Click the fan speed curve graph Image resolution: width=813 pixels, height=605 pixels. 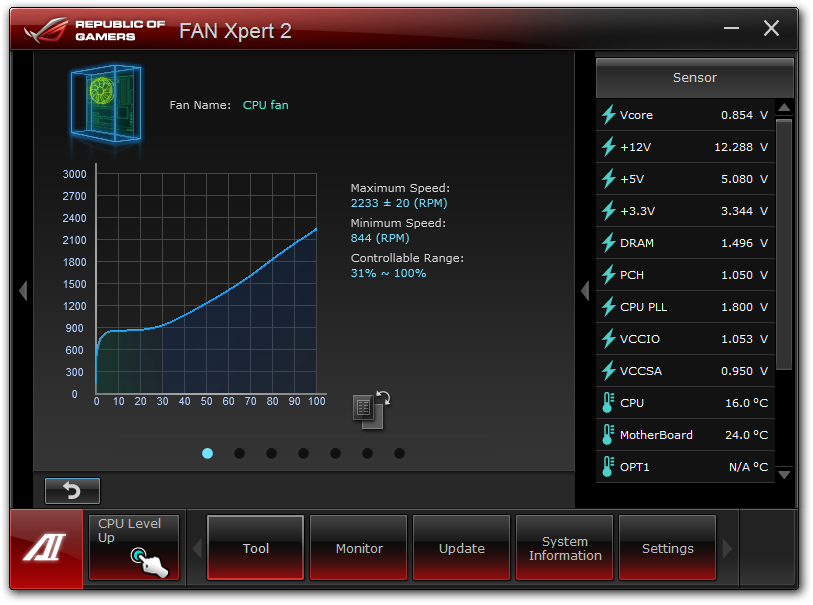[206, 284]
